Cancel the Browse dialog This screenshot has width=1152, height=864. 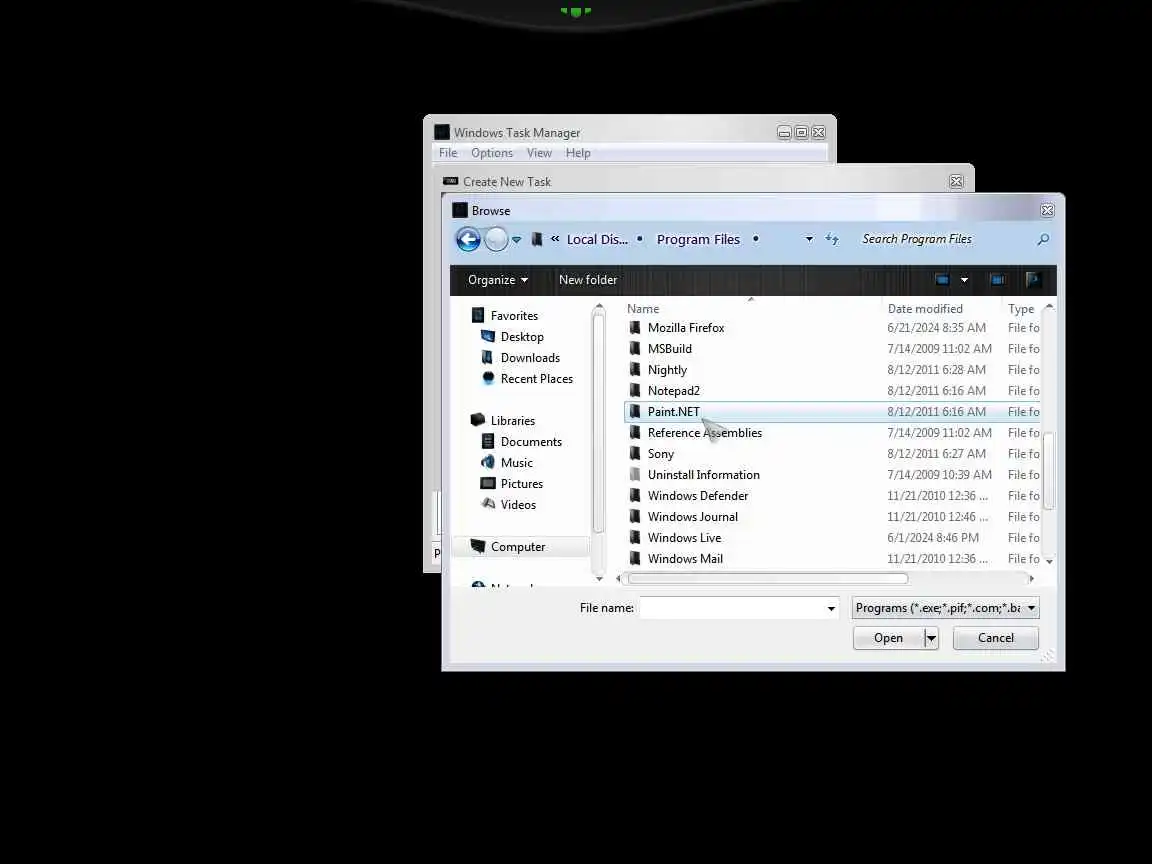pyautogui.click(x=996, y=638)
